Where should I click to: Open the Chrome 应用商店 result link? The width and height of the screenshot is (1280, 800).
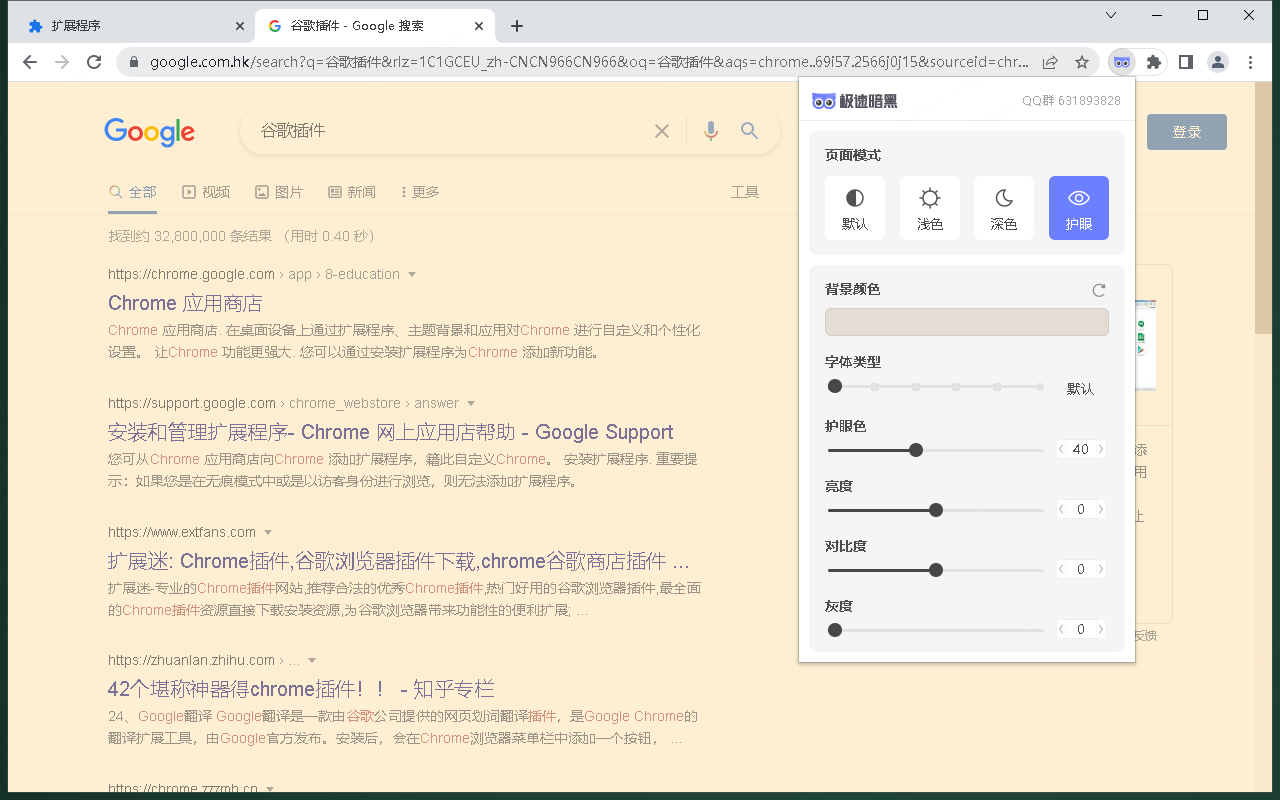pyautogui.click(x=185, y=303)
